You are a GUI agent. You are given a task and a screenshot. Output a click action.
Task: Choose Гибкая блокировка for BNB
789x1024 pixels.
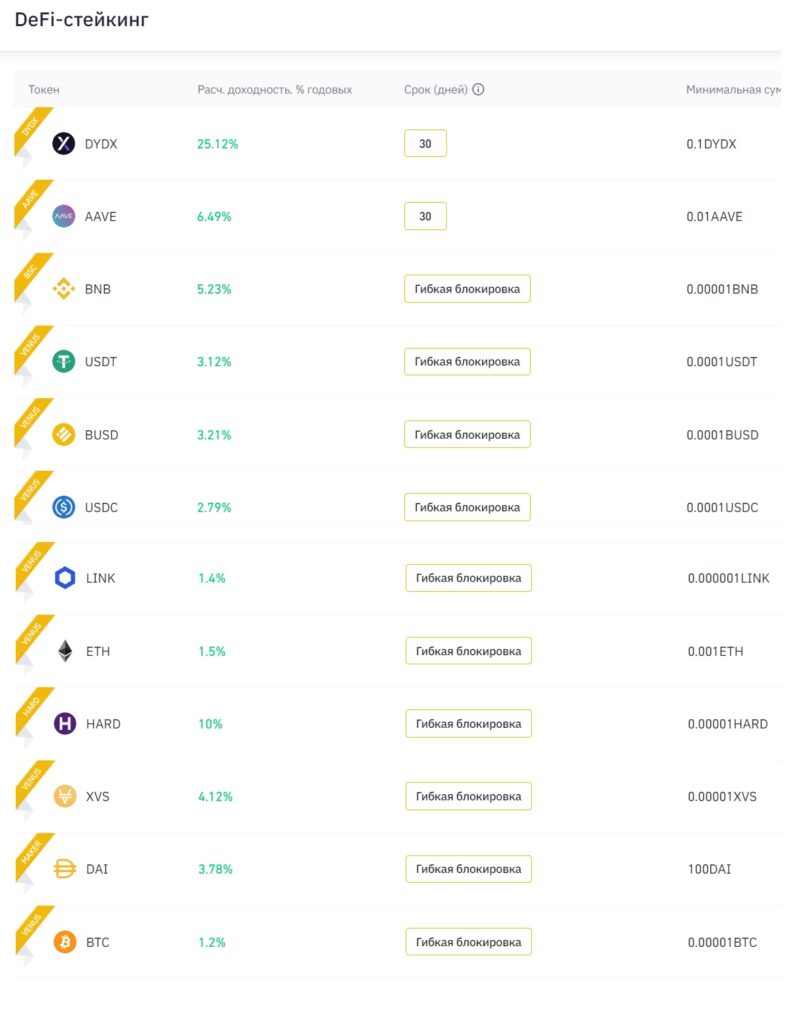(x=467, y=289)
